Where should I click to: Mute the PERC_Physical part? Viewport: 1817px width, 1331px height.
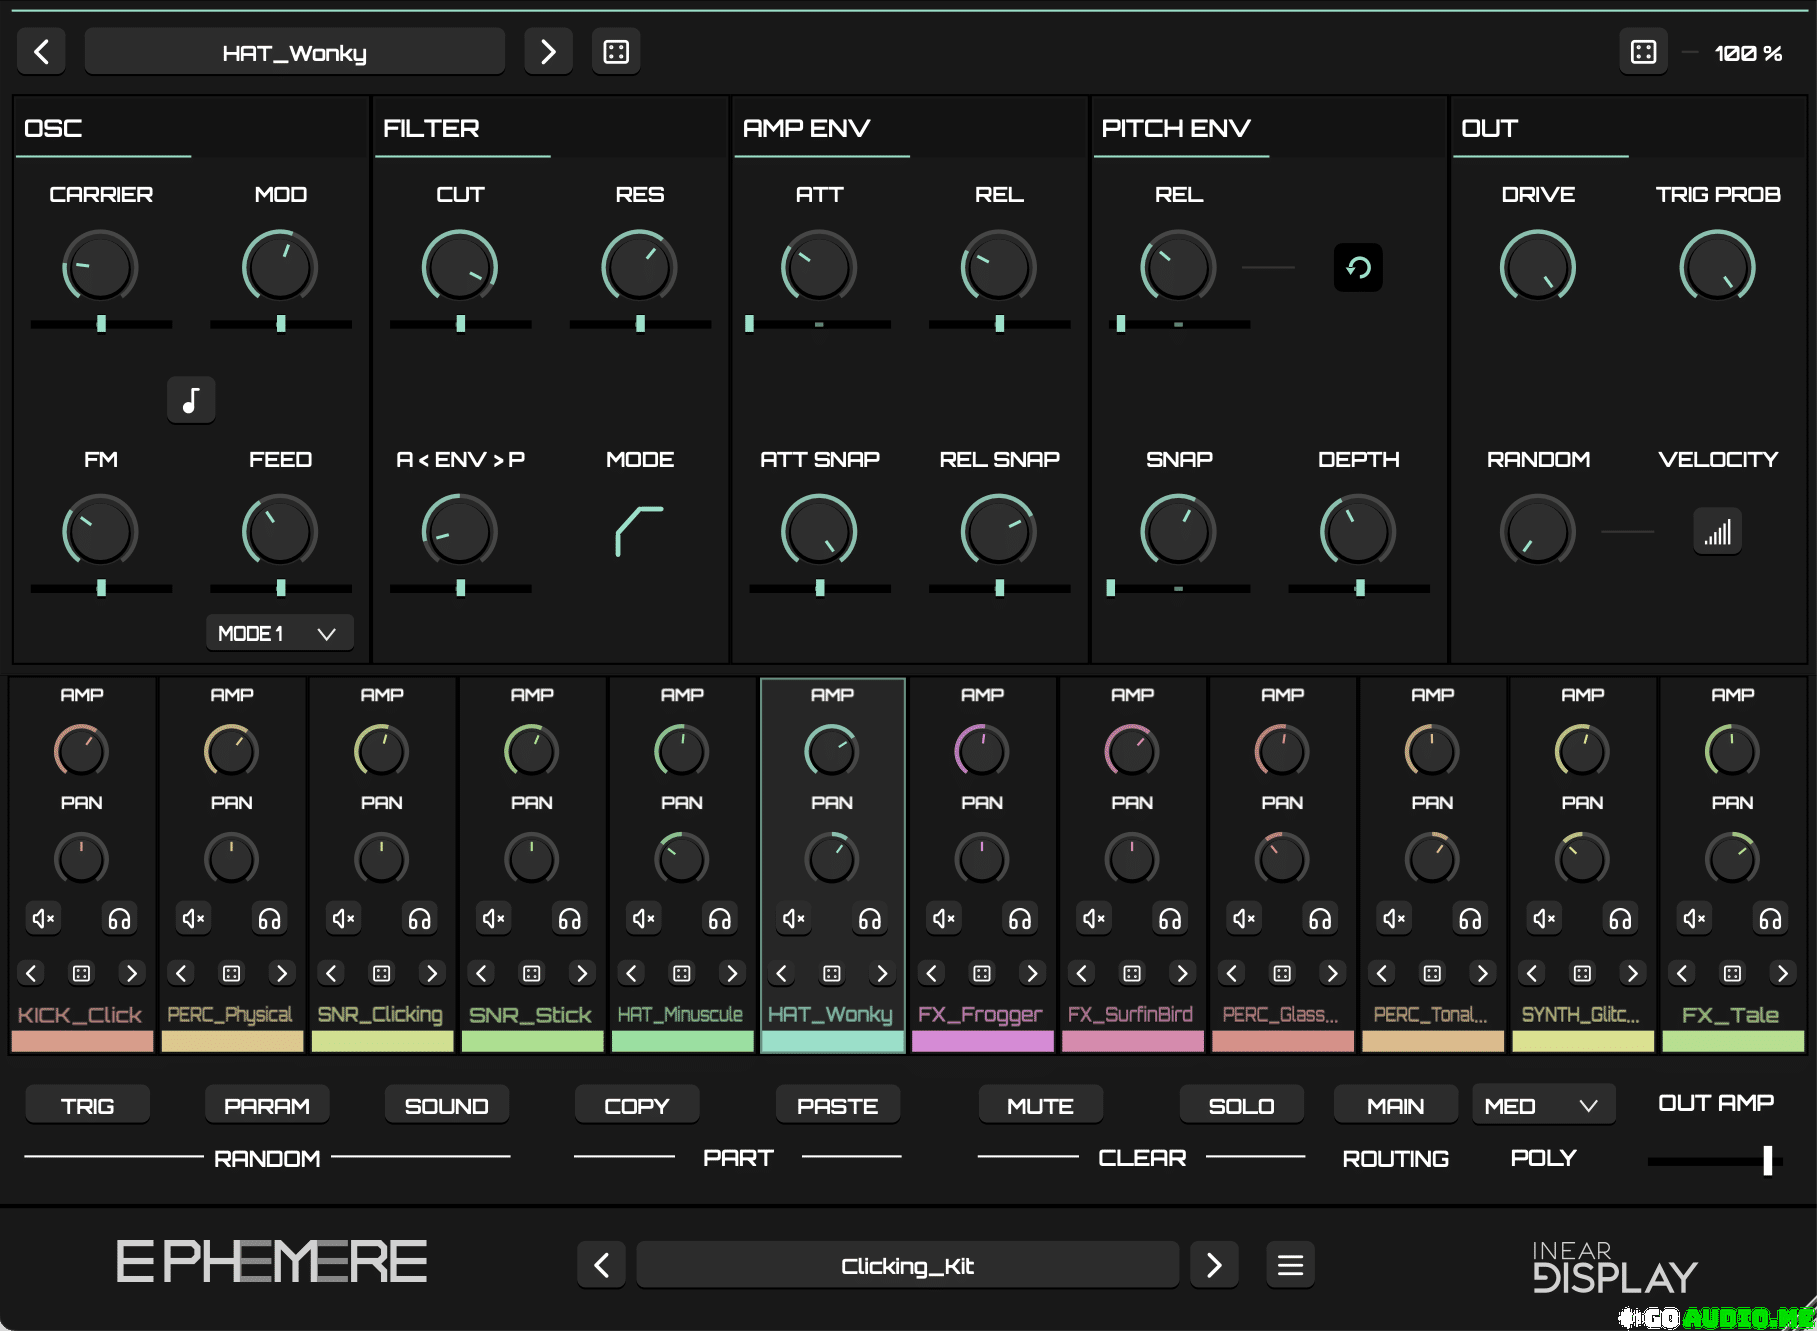(x=194, y=918)
